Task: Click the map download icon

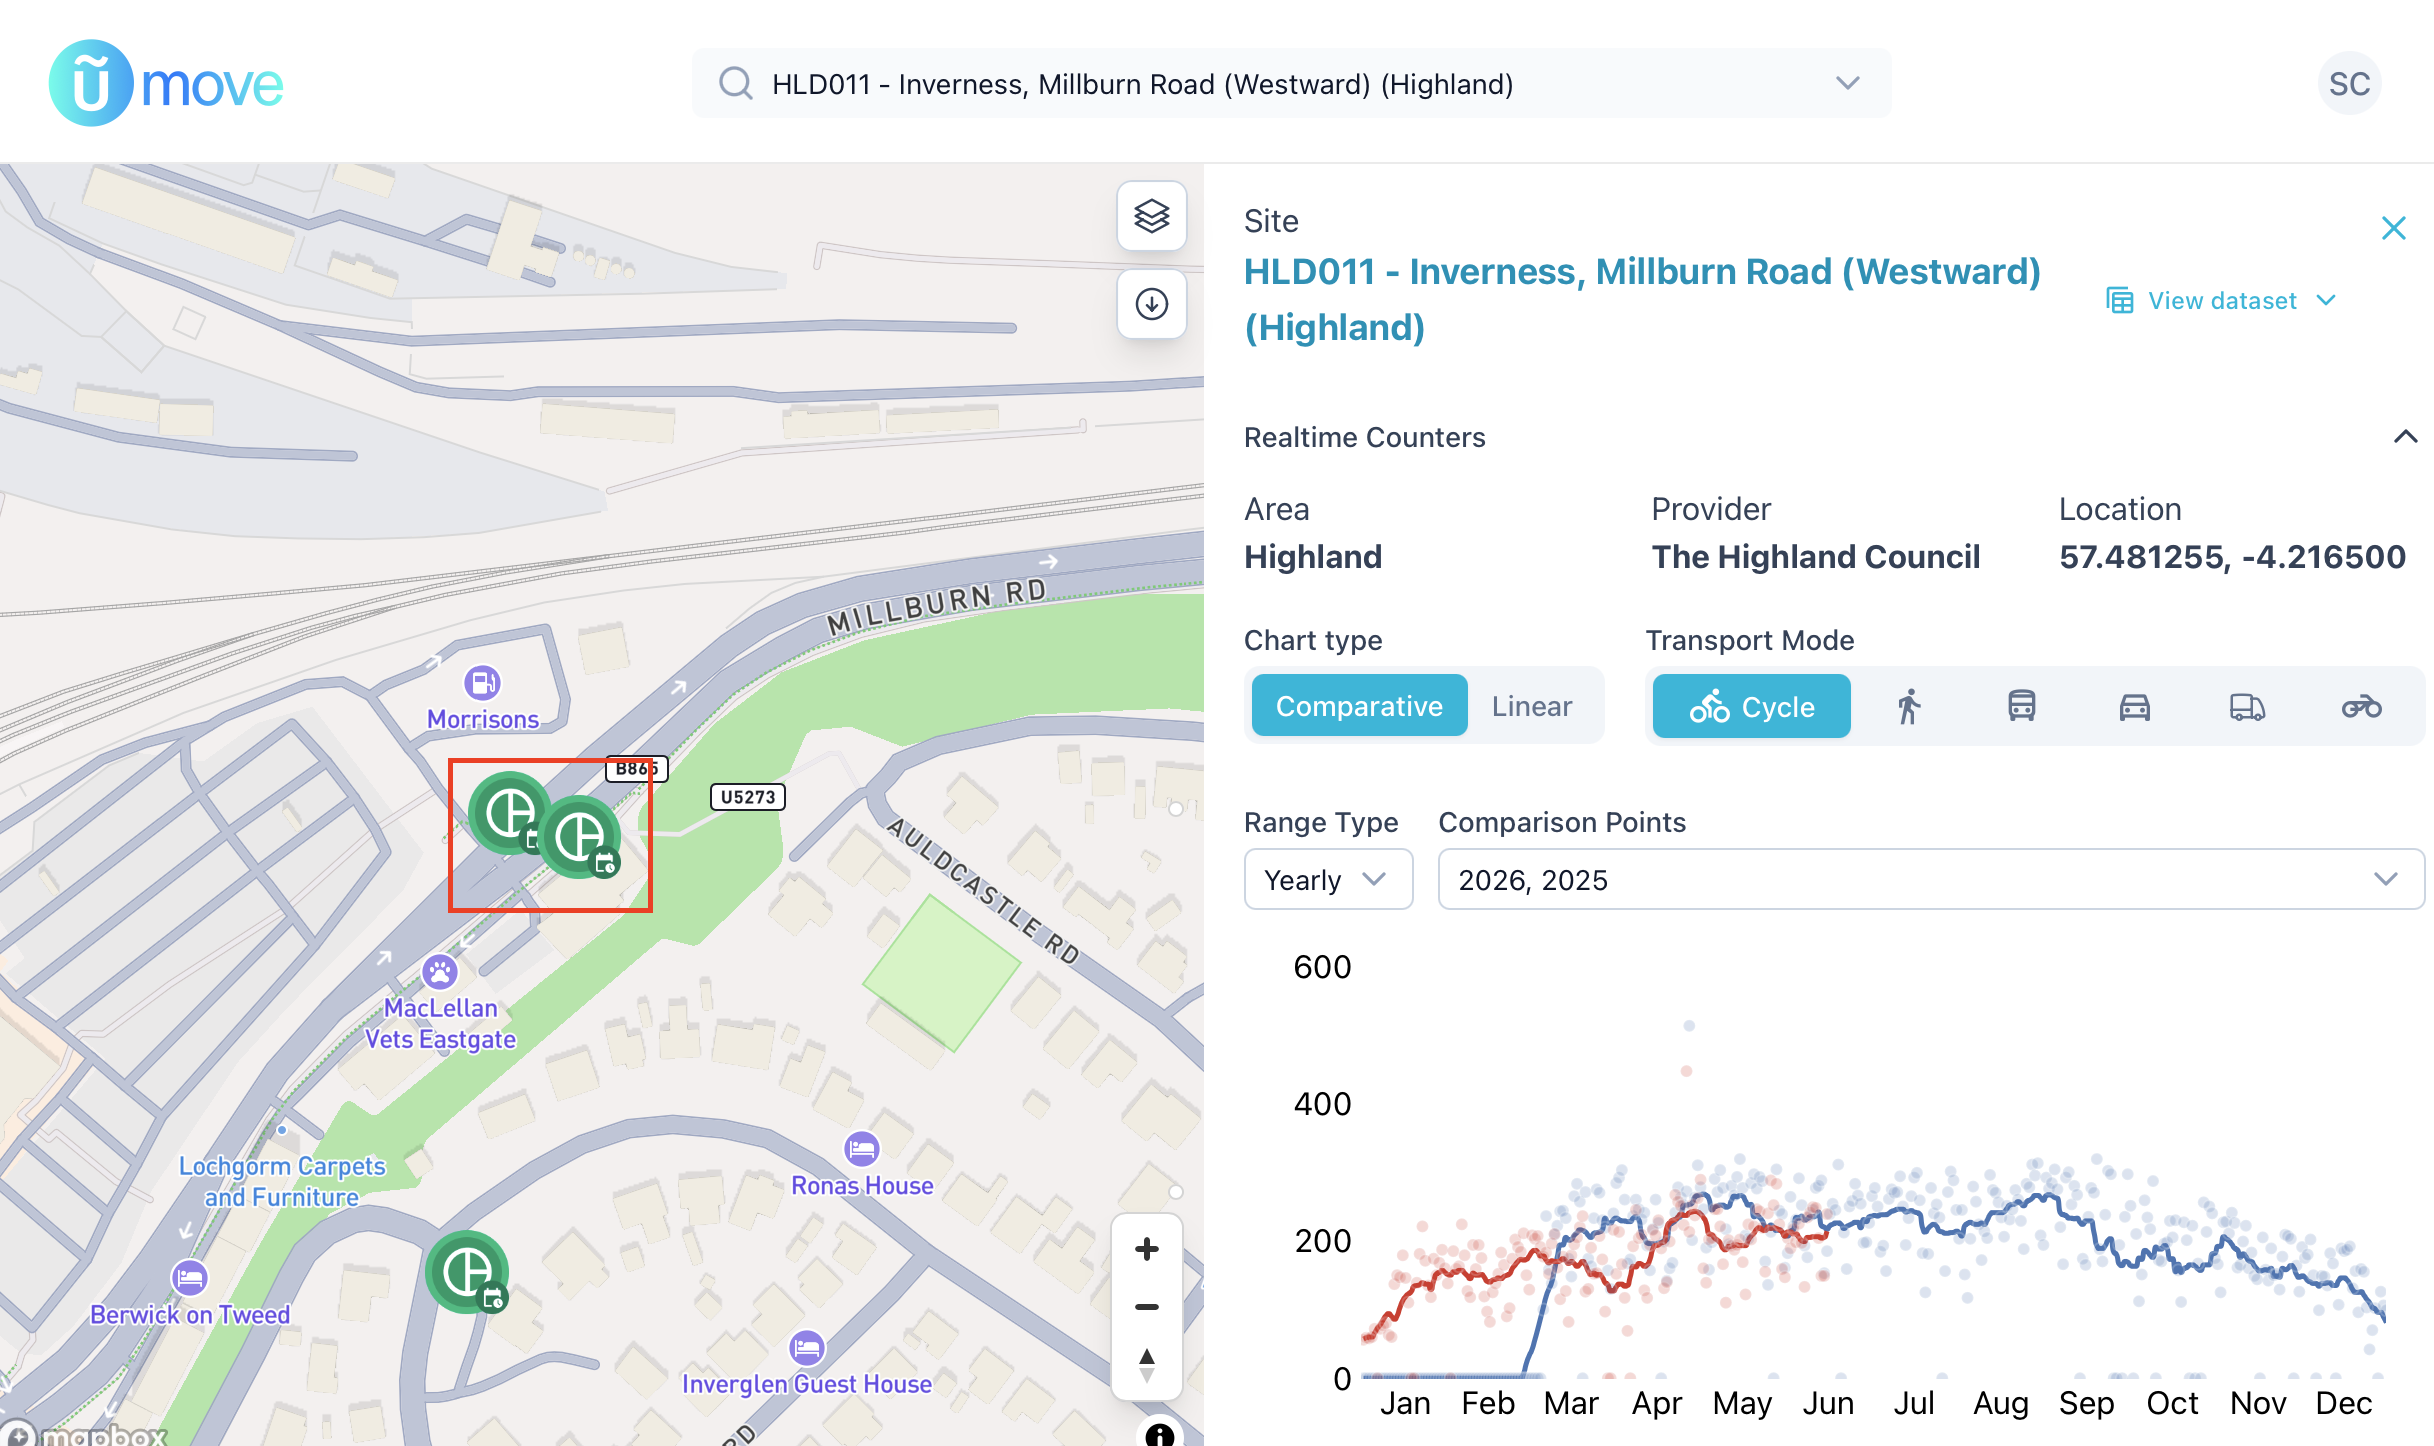Action: 1151,304
